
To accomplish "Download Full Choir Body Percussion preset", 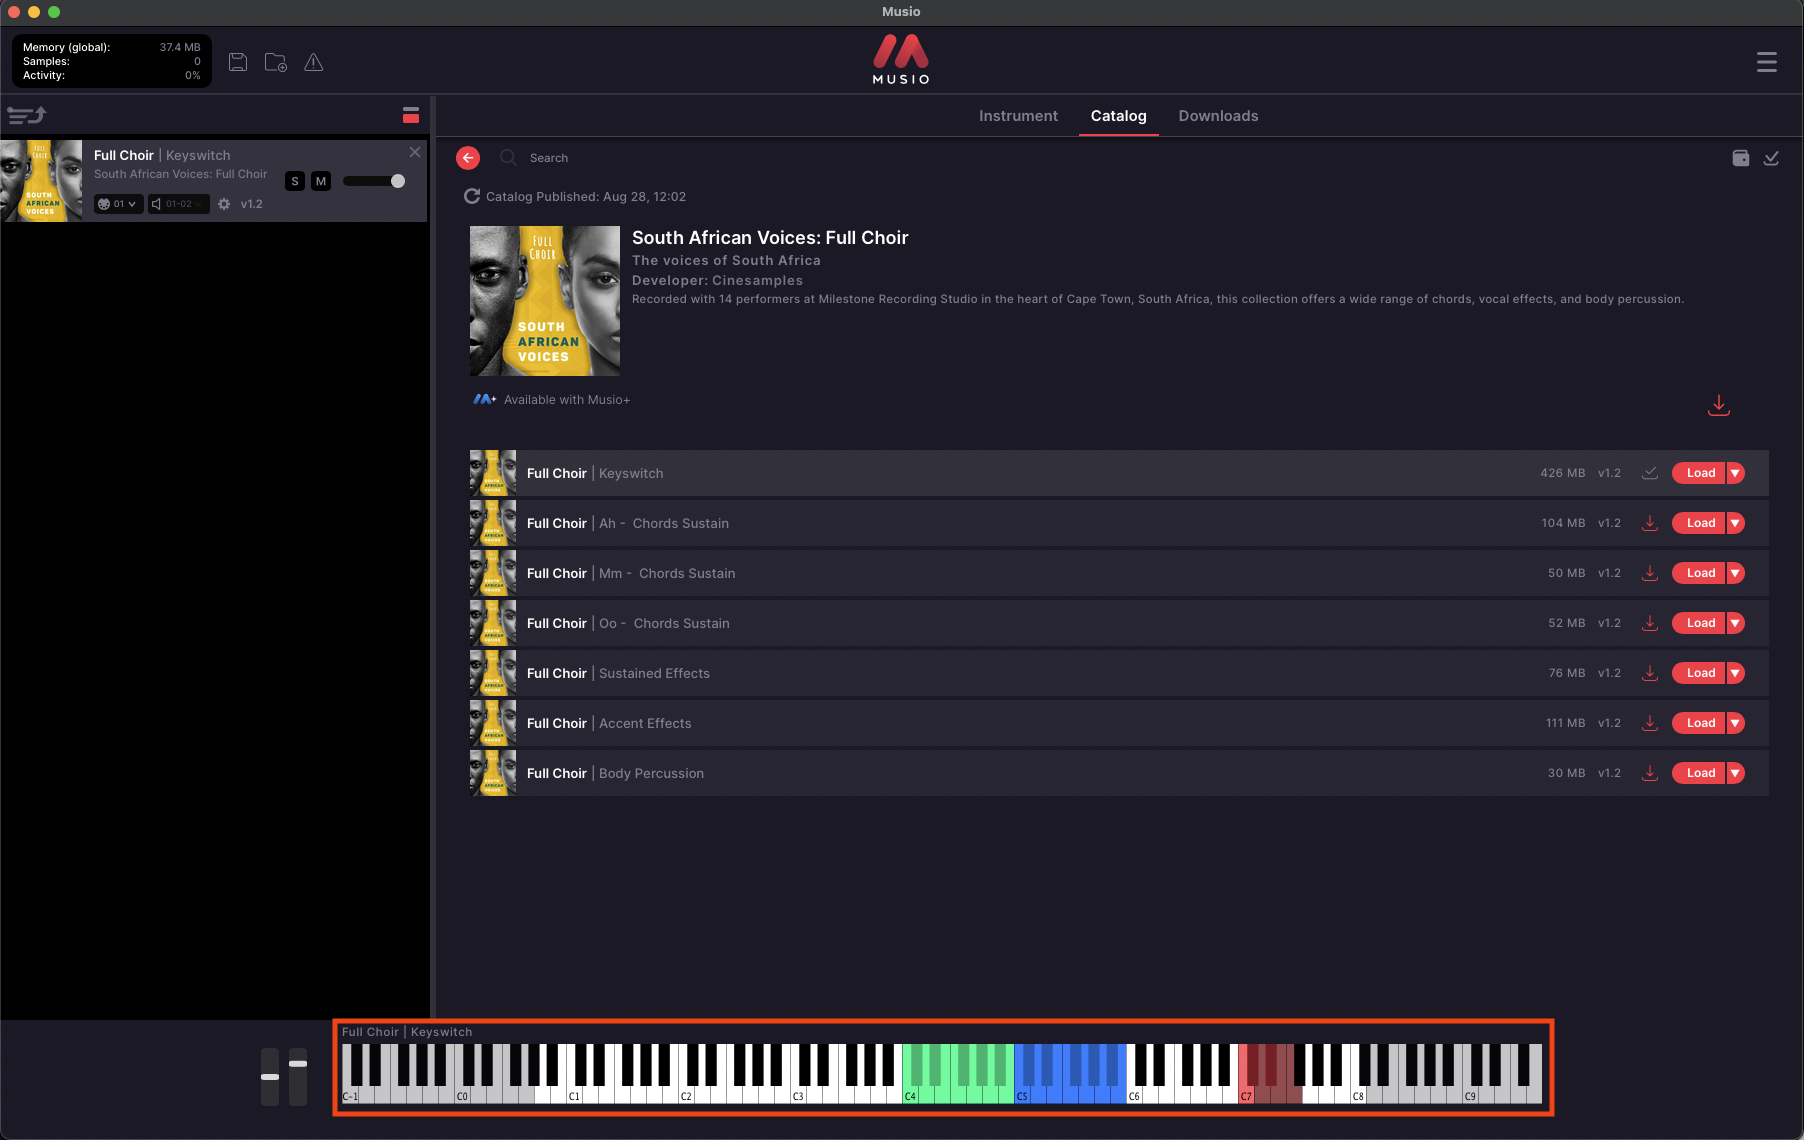I will [1650, 773].
